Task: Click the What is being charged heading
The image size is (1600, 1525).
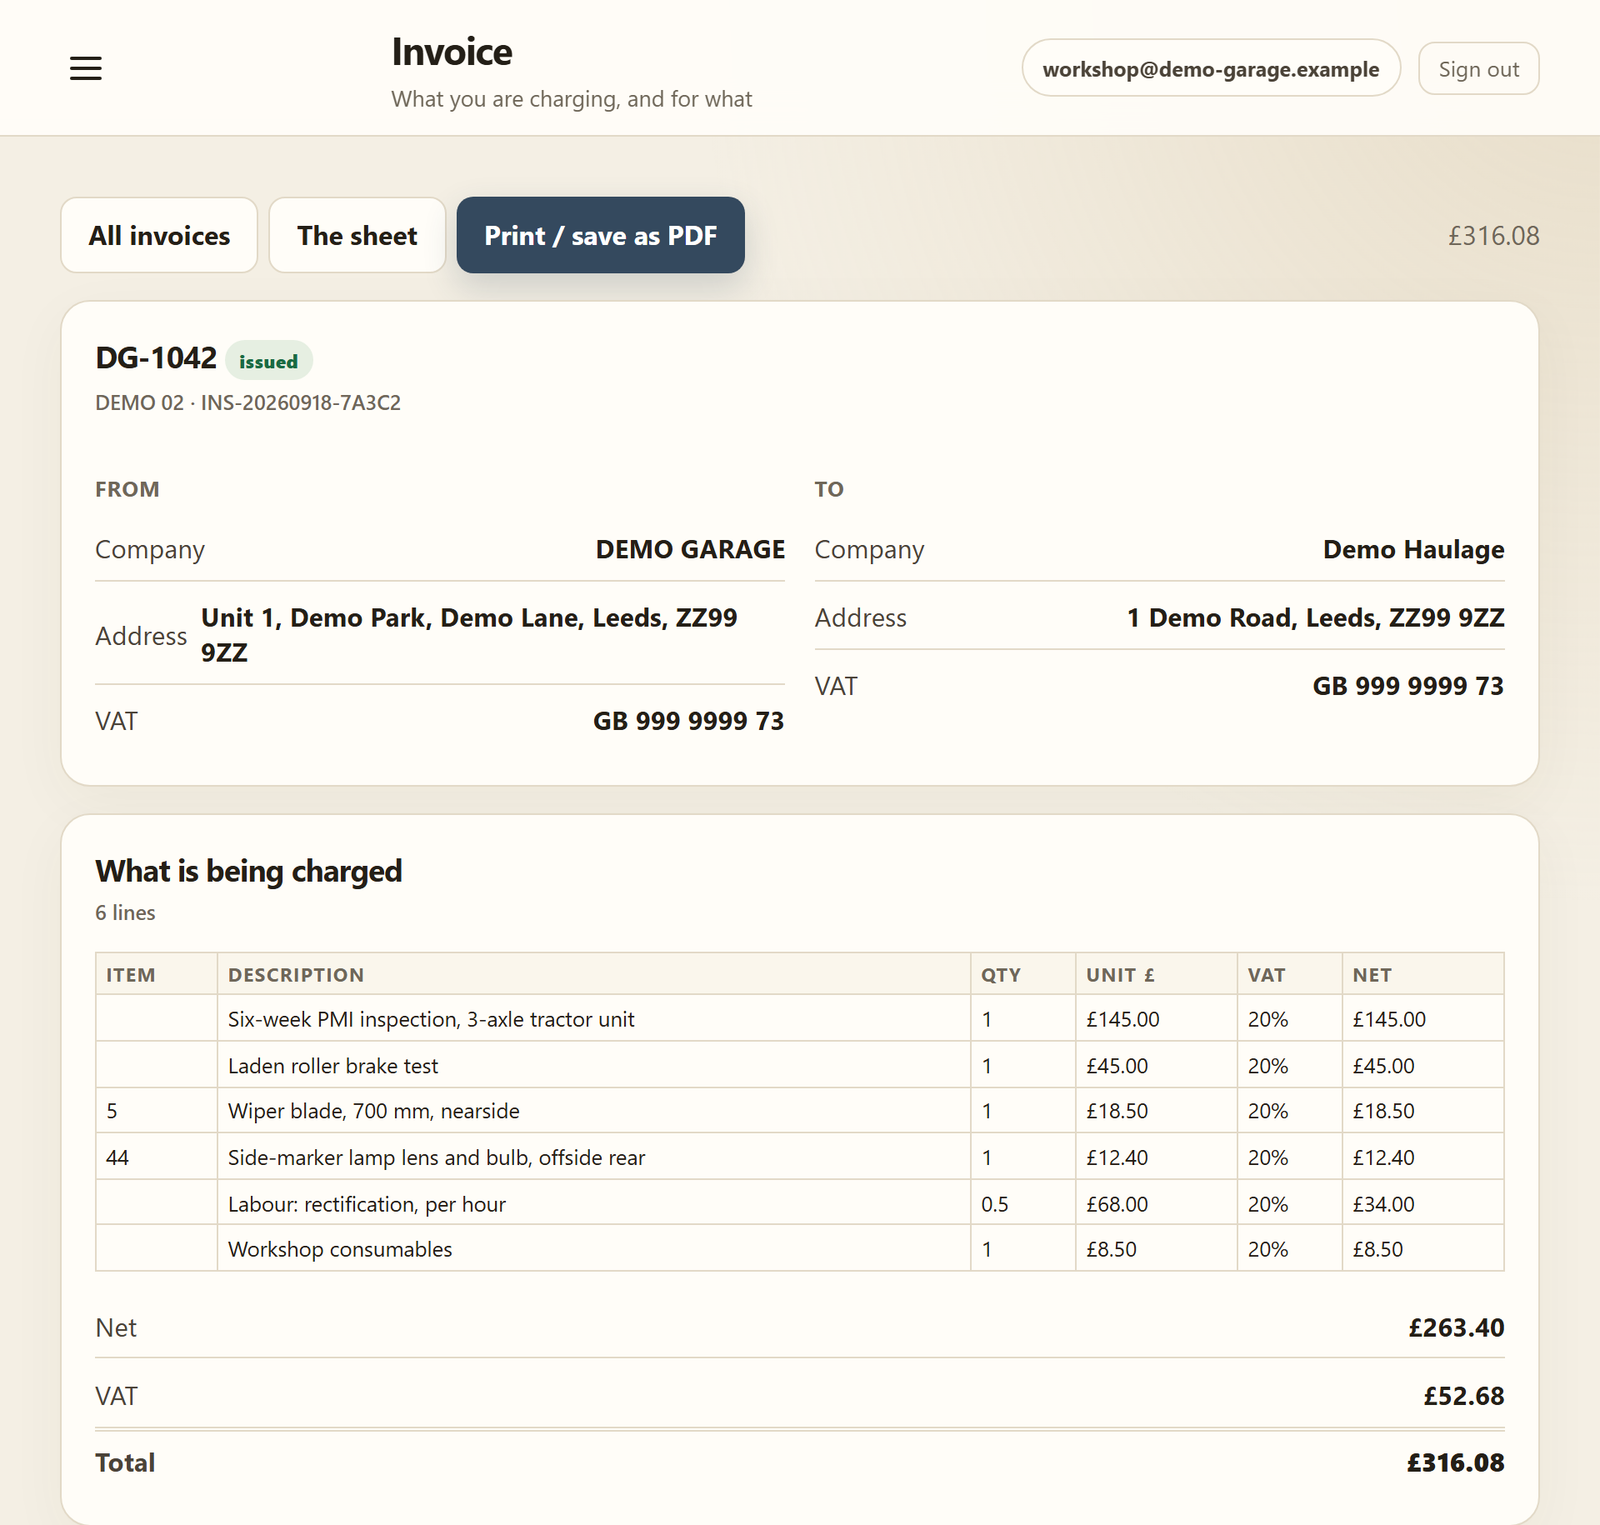Action: (249, 871)
